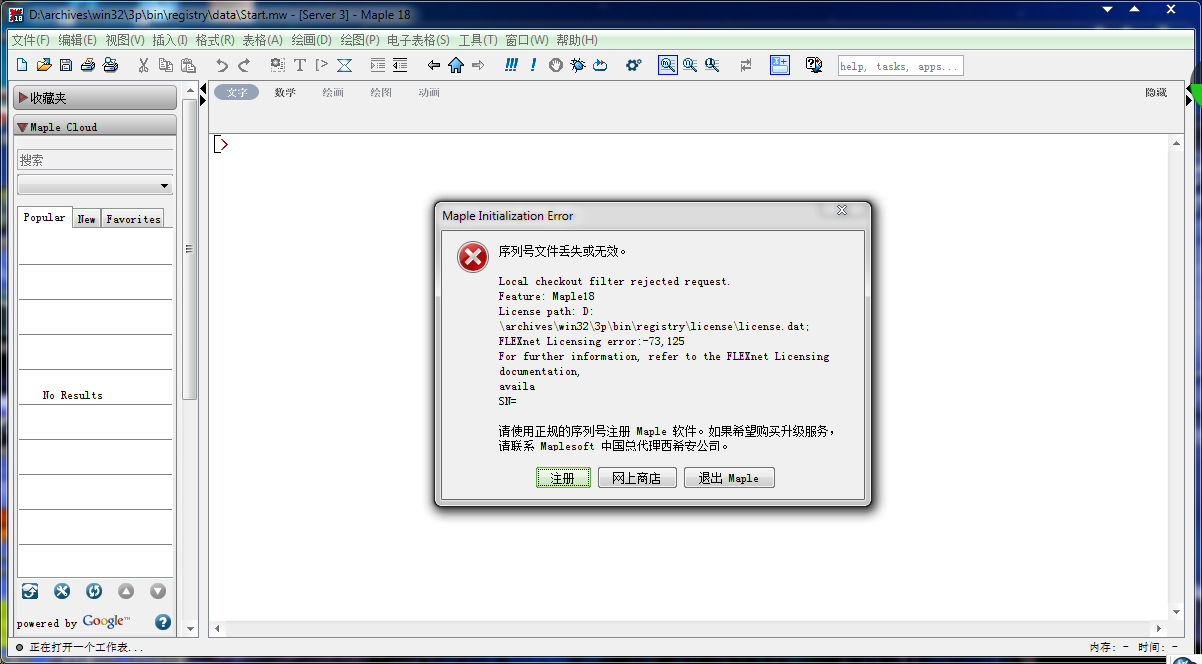This screenshot has height=664, width=1202.
Task: Click the copy icon in toolbar
Action: (x=166, y=66)
